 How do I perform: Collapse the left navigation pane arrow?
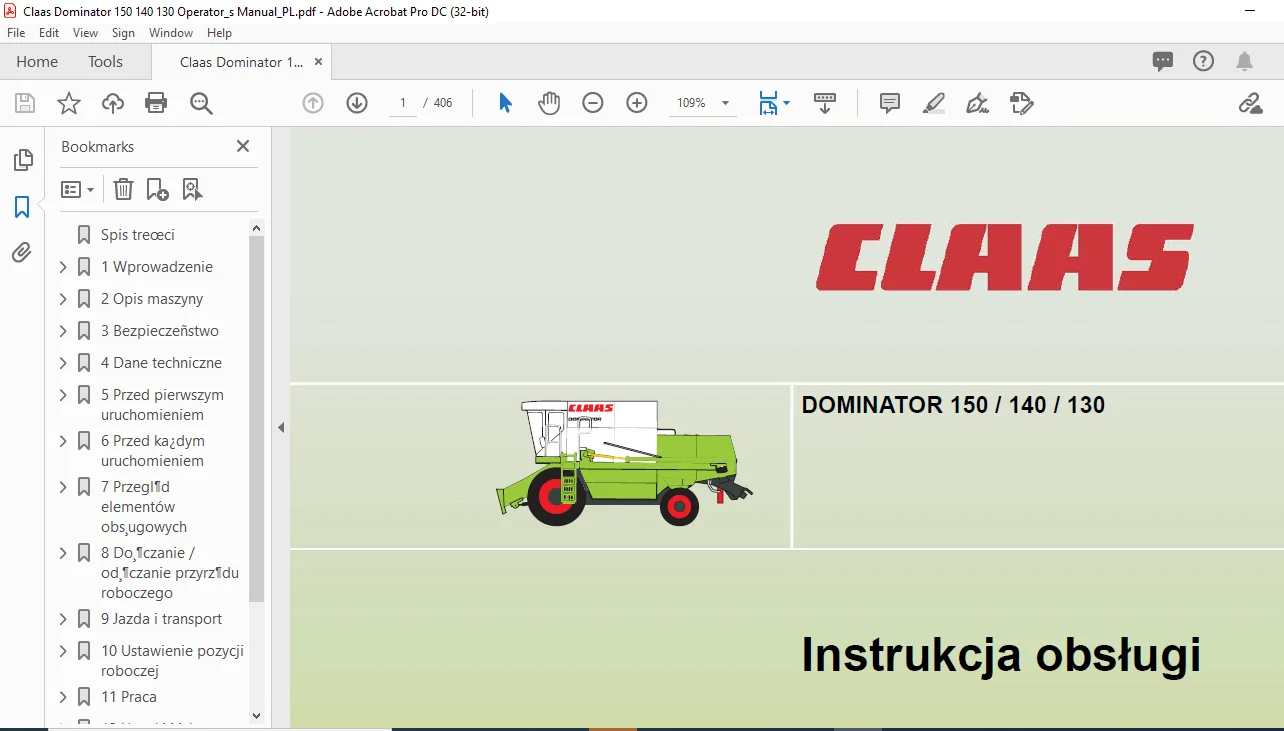tap(281, 427)
